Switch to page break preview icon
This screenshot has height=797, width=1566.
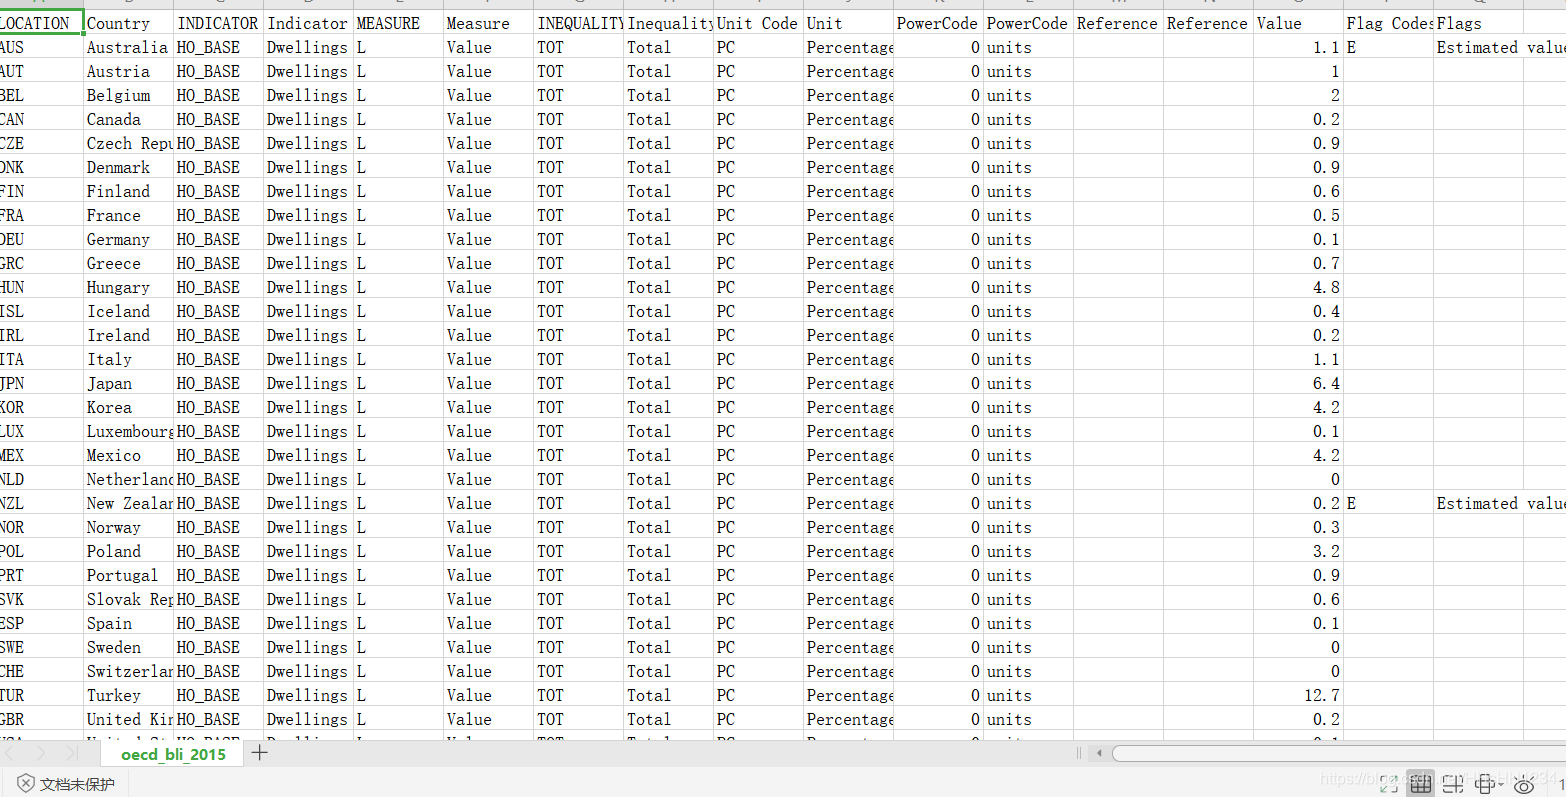click(x=1453, y=784)
